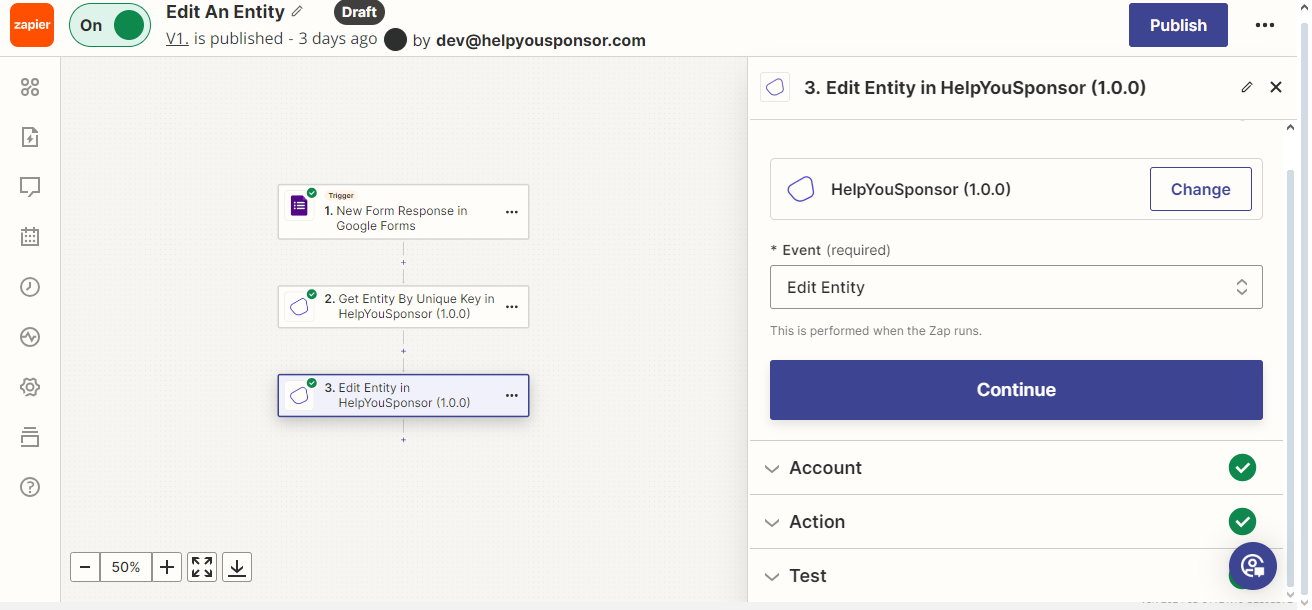Open the V1. version link
The height and width of the screenshot is (610, 1312).
tap(177, 39)
